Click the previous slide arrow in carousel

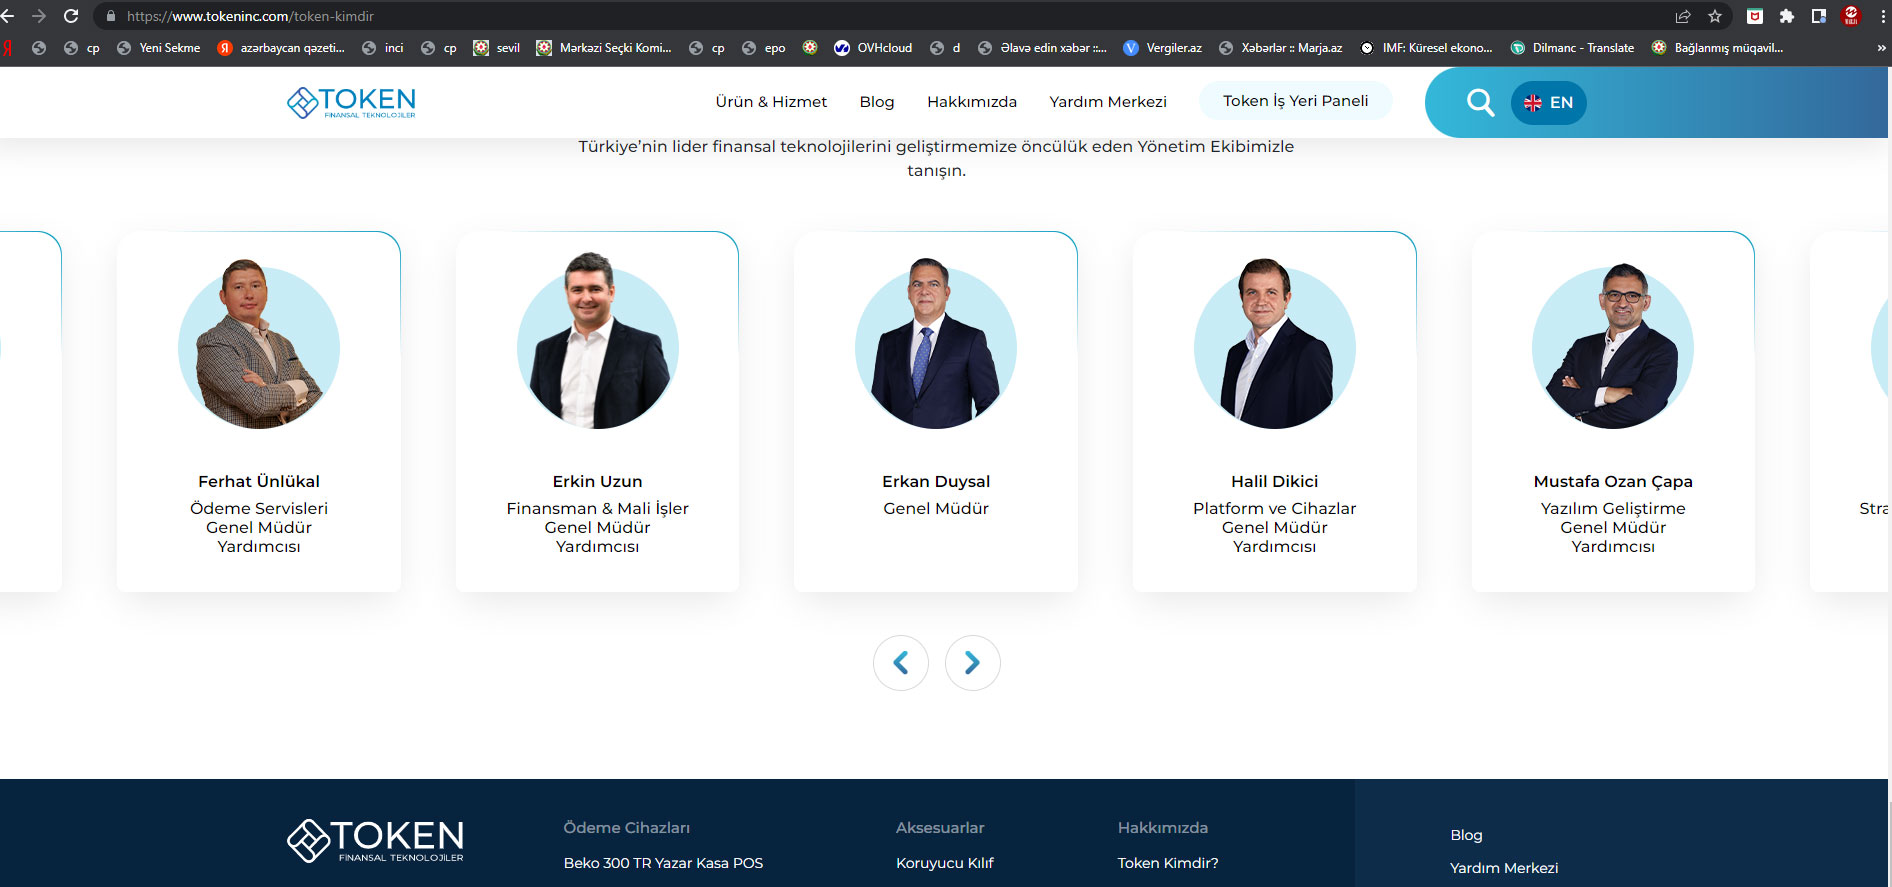click(900, 663)
